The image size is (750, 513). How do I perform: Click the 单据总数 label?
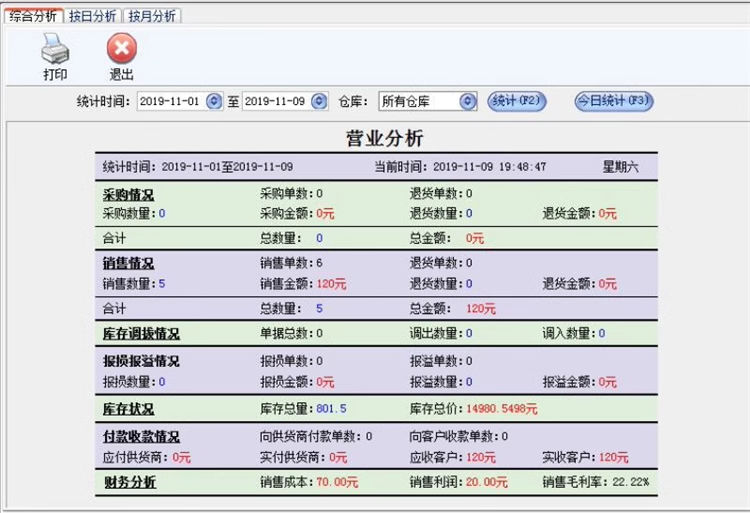coord(286,333)
